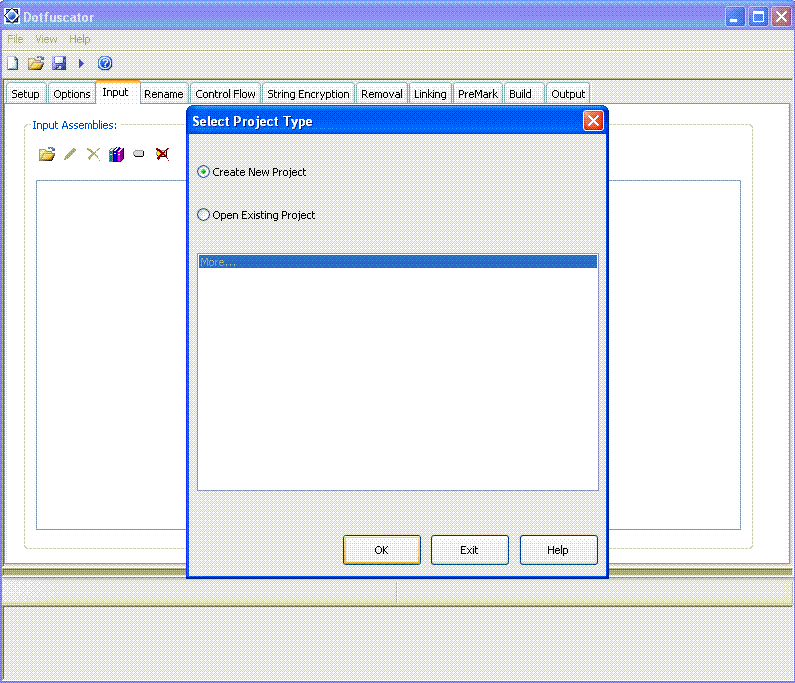Click the Build play arrow icon
795x683 pixels.
pos(81,63)
